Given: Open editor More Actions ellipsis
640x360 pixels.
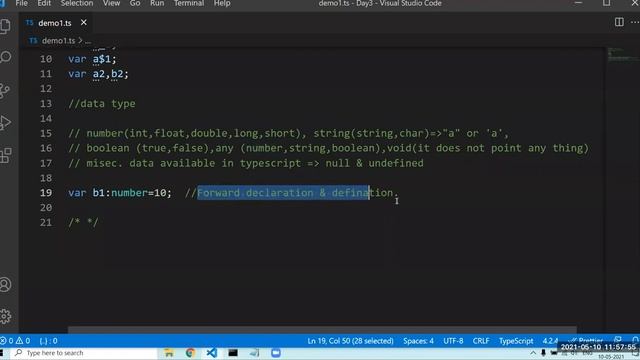Looking at the screenshot, I should [x=635, y=22].
